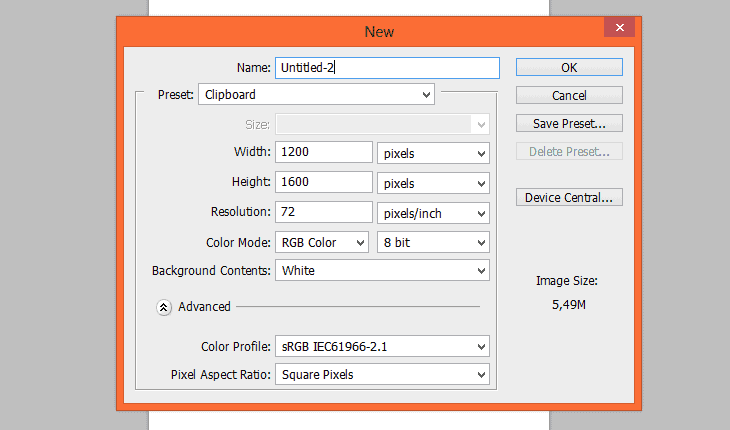Viewport: 730px width, 430px height.
Task: Click the Height value field
Action: pos(324,182)
